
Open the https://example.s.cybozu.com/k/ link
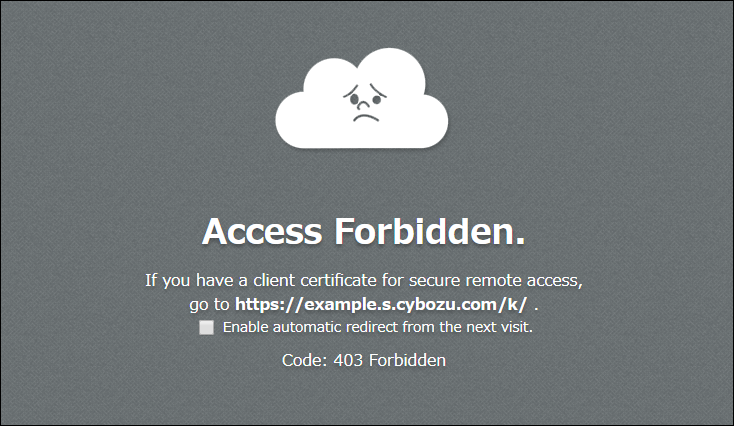click(381, 303)
